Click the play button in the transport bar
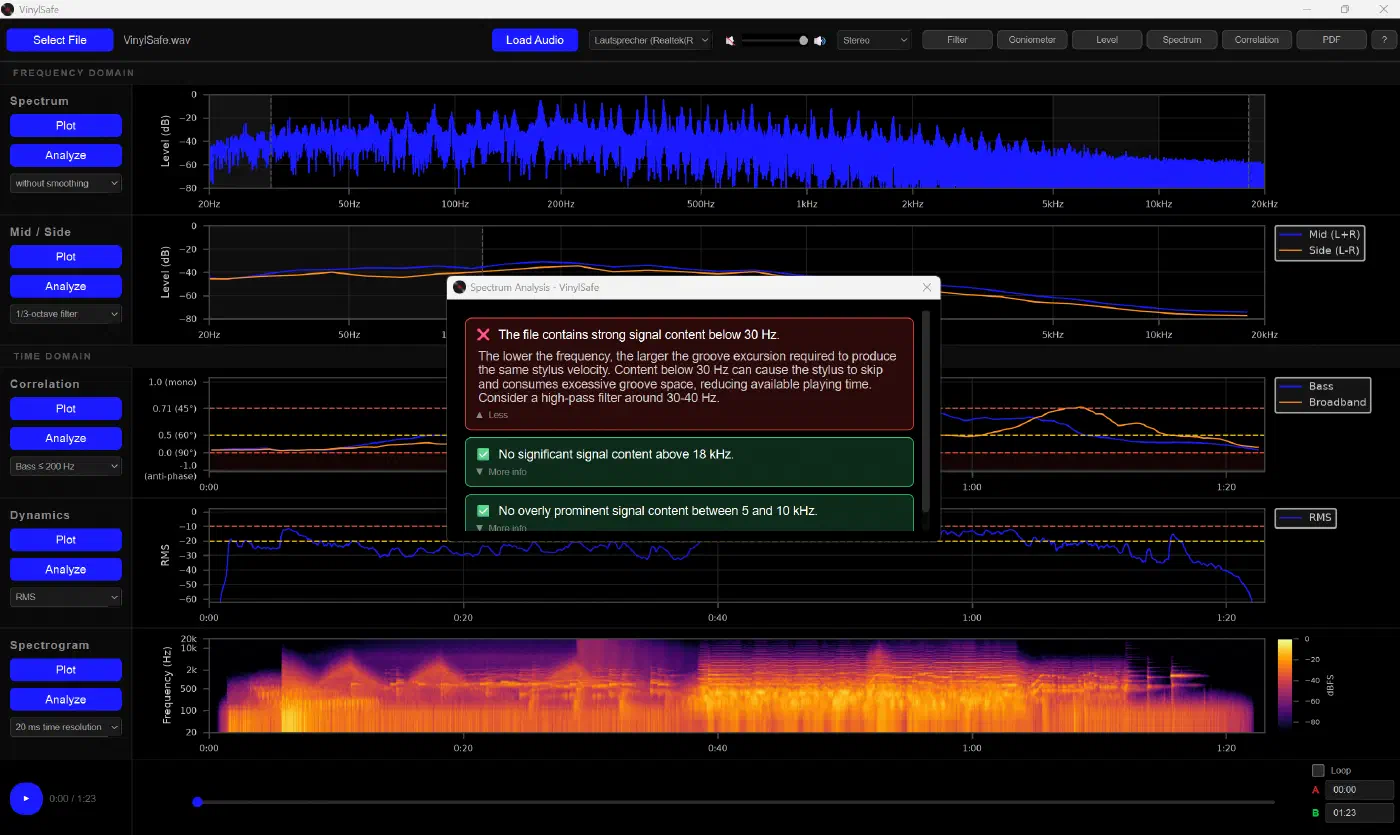The width and height of the screenshot is (1400, 835). [26, 798]
